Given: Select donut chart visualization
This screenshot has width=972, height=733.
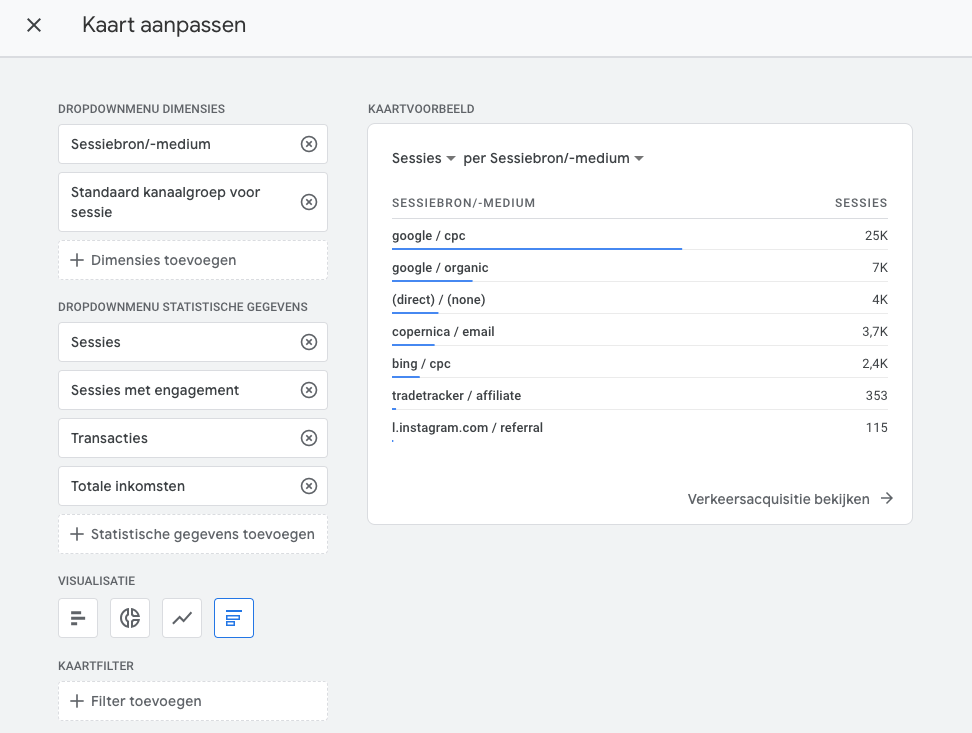Looking at the screenshot, I should pyautogui.click(x=130, y=618).
